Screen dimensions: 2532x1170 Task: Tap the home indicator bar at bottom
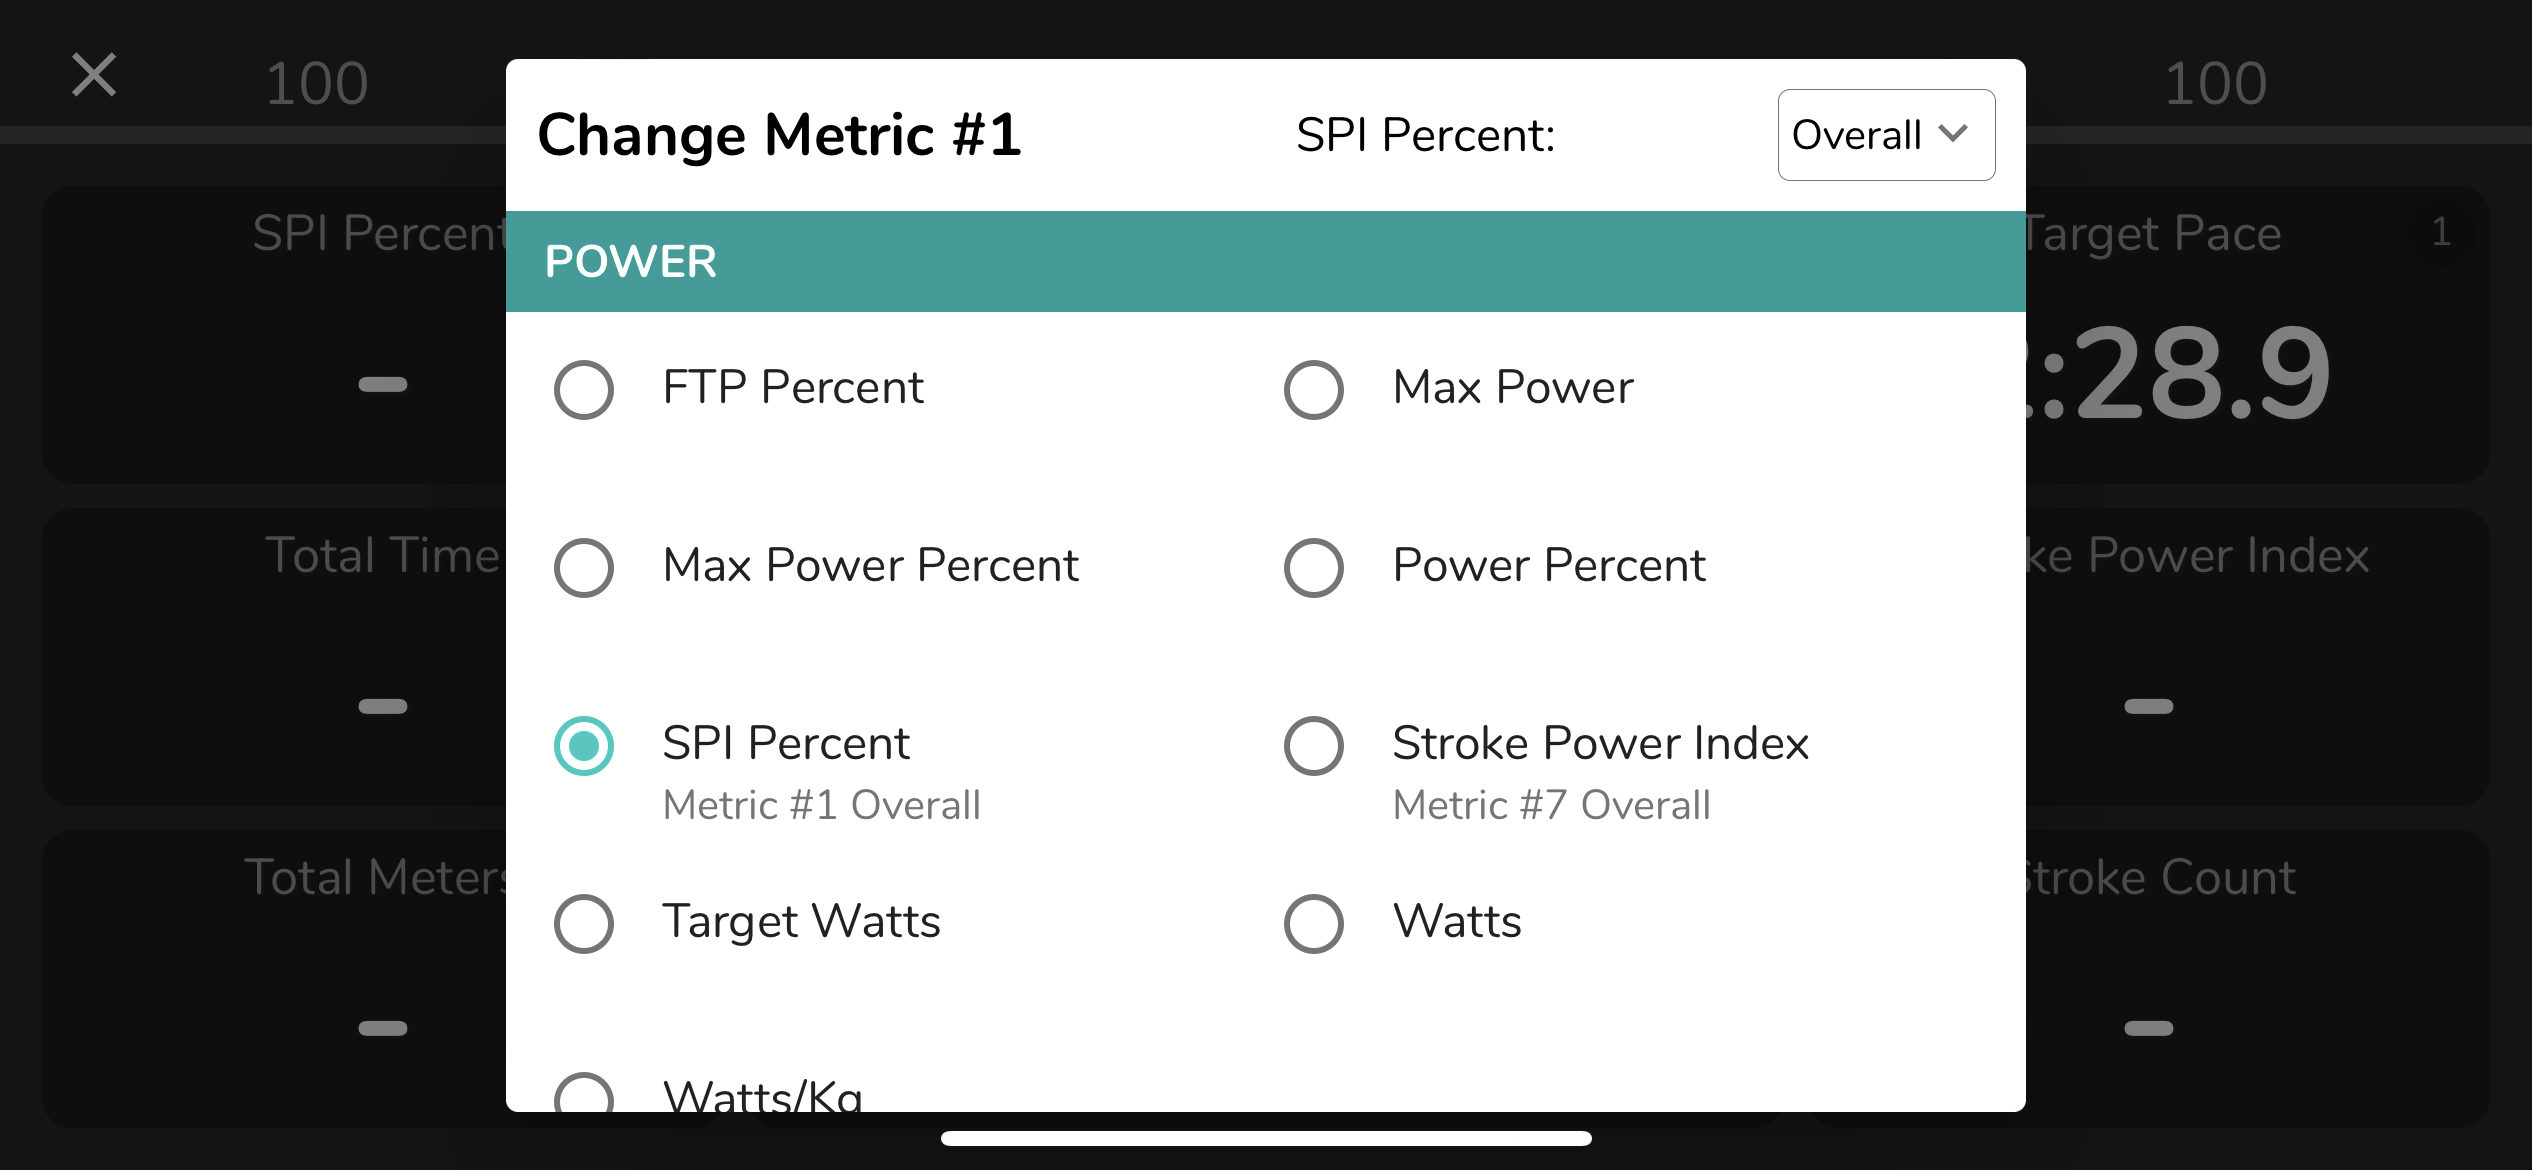[1266, 1137]
